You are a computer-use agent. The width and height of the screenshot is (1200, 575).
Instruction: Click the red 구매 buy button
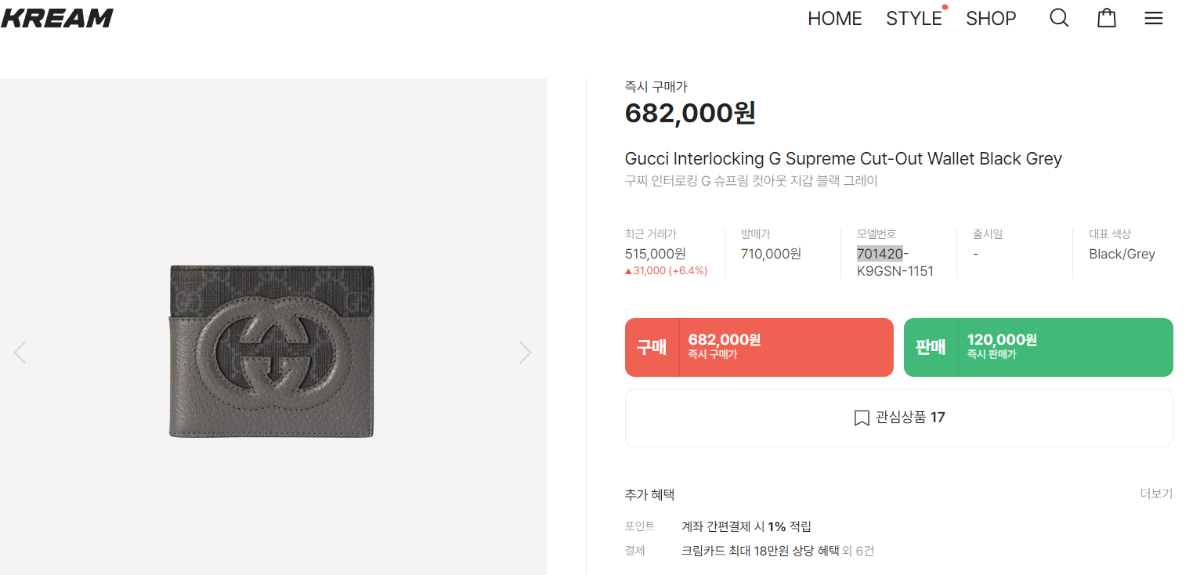(x=759, y=347)
